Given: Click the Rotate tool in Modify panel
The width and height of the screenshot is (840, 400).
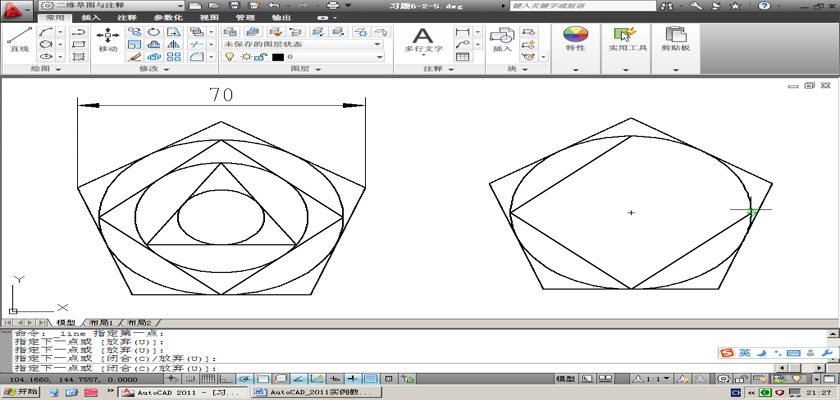Looking at the screenshot, I should [154, 32].
